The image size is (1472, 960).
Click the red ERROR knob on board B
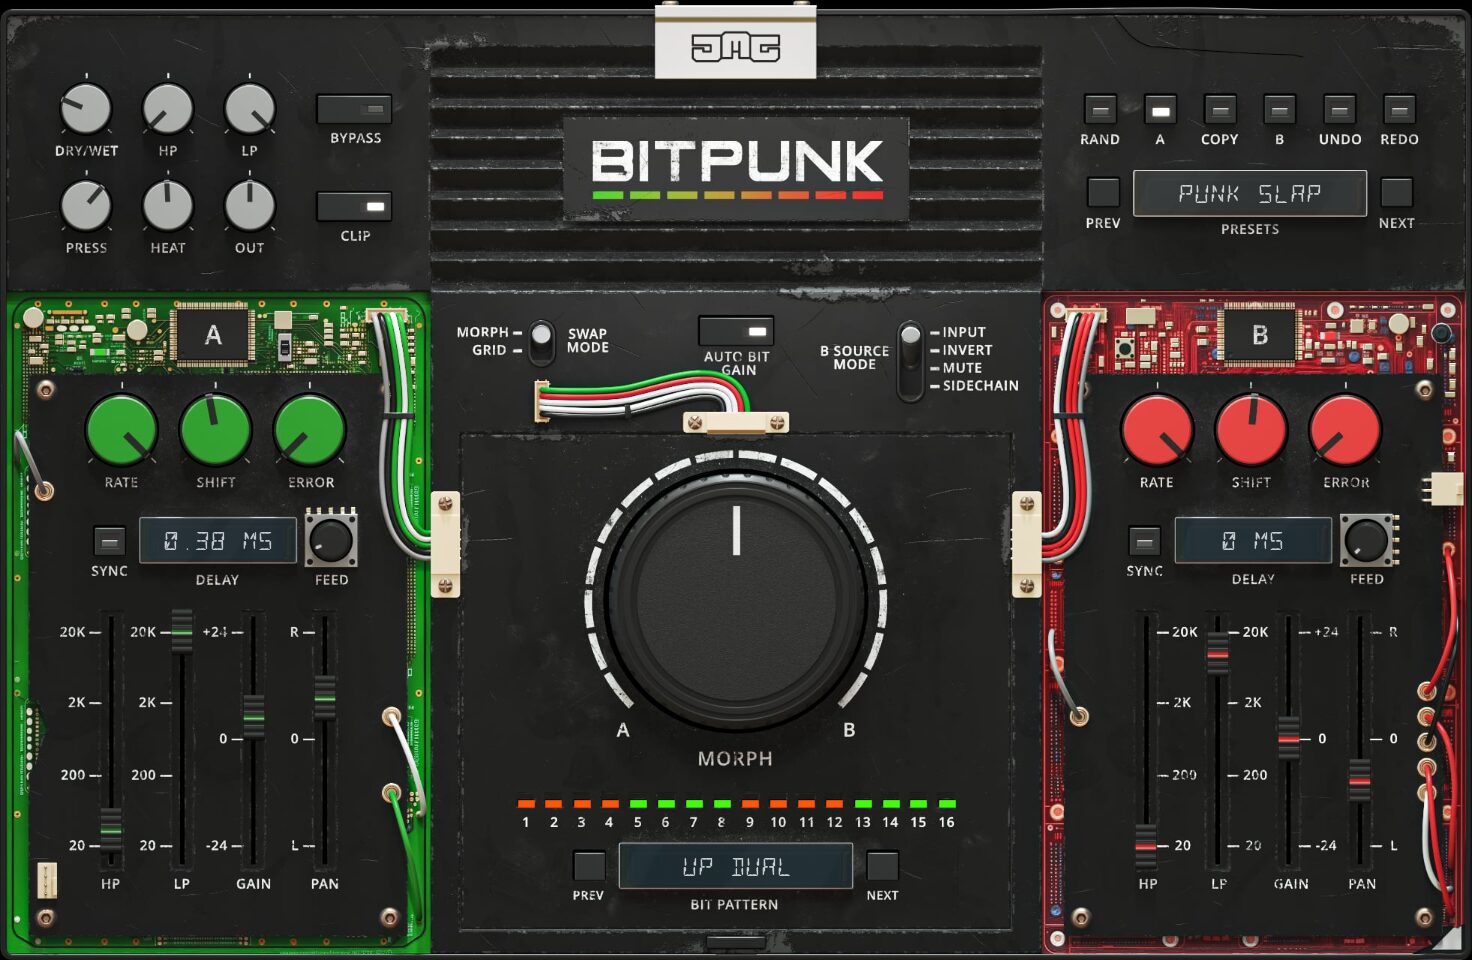click(1345, 430)
